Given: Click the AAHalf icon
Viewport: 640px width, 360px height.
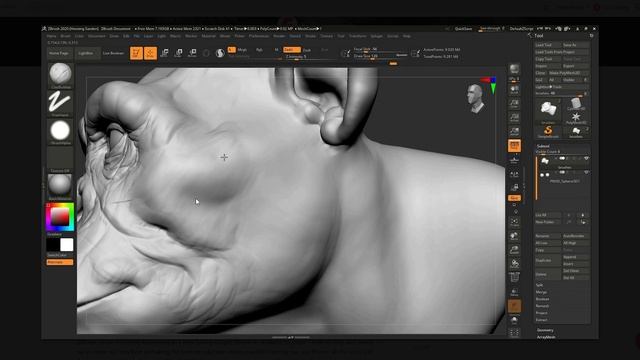Looking at the screenshot, I should point(514,131).
